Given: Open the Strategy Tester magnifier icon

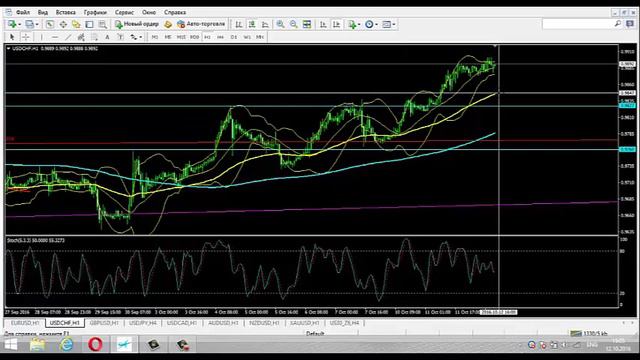Looking at the screenshot, I should click(102, 24).
